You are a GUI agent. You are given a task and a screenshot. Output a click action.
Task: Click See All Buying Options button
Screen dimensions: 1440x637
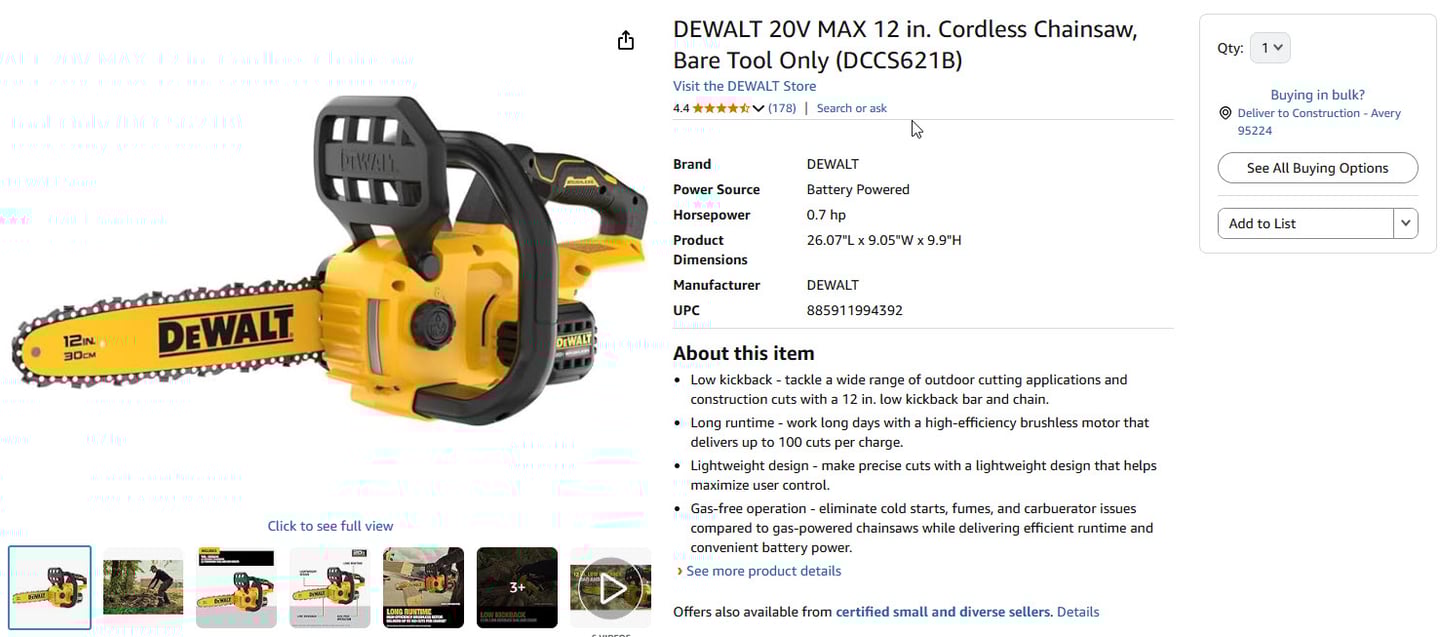(x=1317, y=168)
